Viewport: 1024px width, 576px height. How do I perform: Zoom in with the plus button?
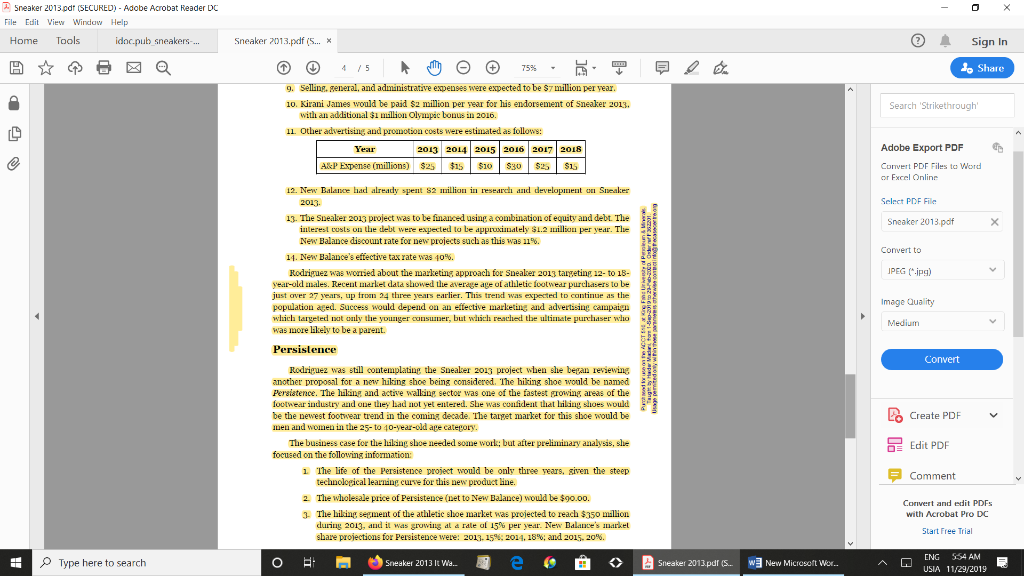[x=492, y=68]
